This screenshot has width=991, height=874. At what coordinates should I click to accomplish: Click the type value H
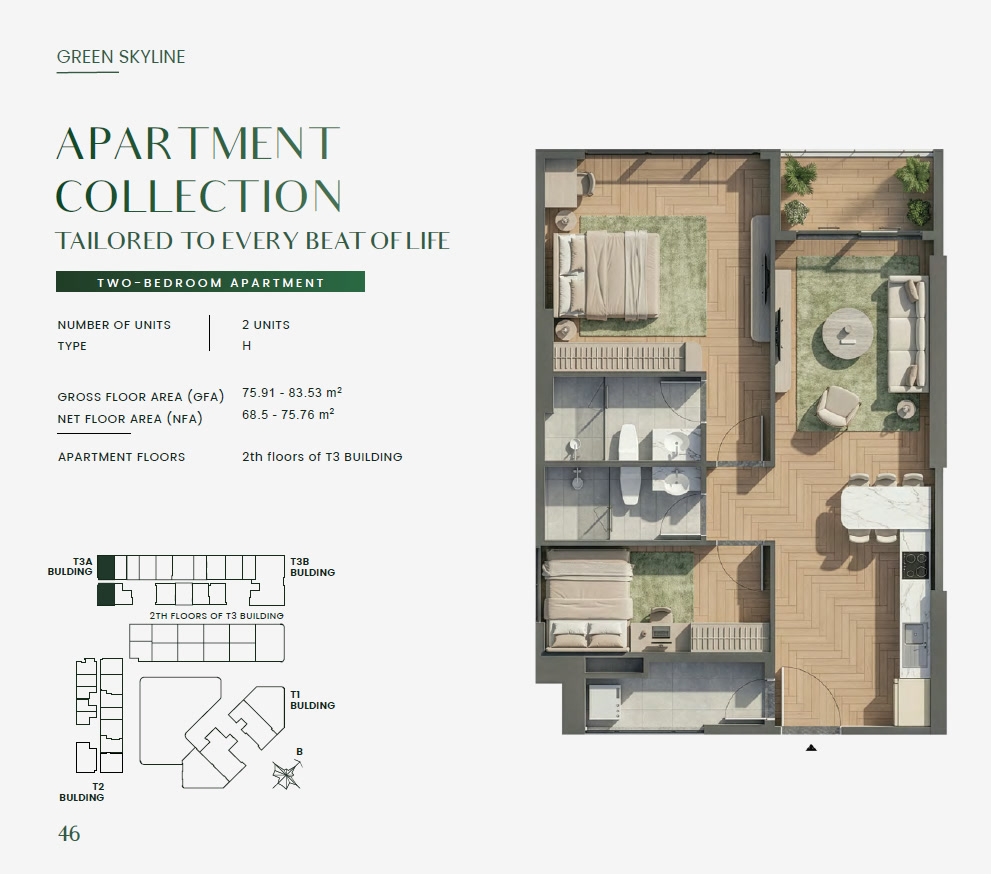[x=246, y=346]
